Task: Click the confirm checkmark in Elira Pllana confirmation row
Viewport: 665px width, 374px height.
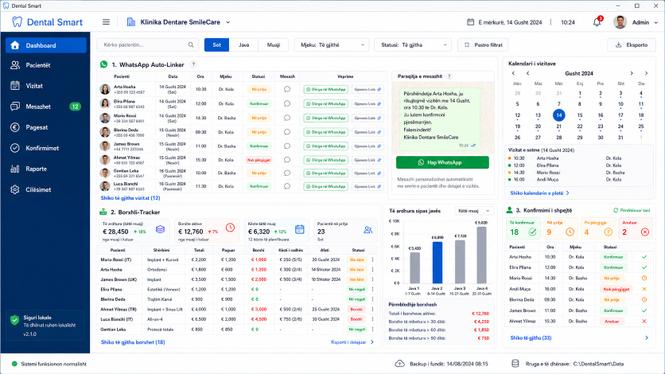Action: tap(644, 268)
